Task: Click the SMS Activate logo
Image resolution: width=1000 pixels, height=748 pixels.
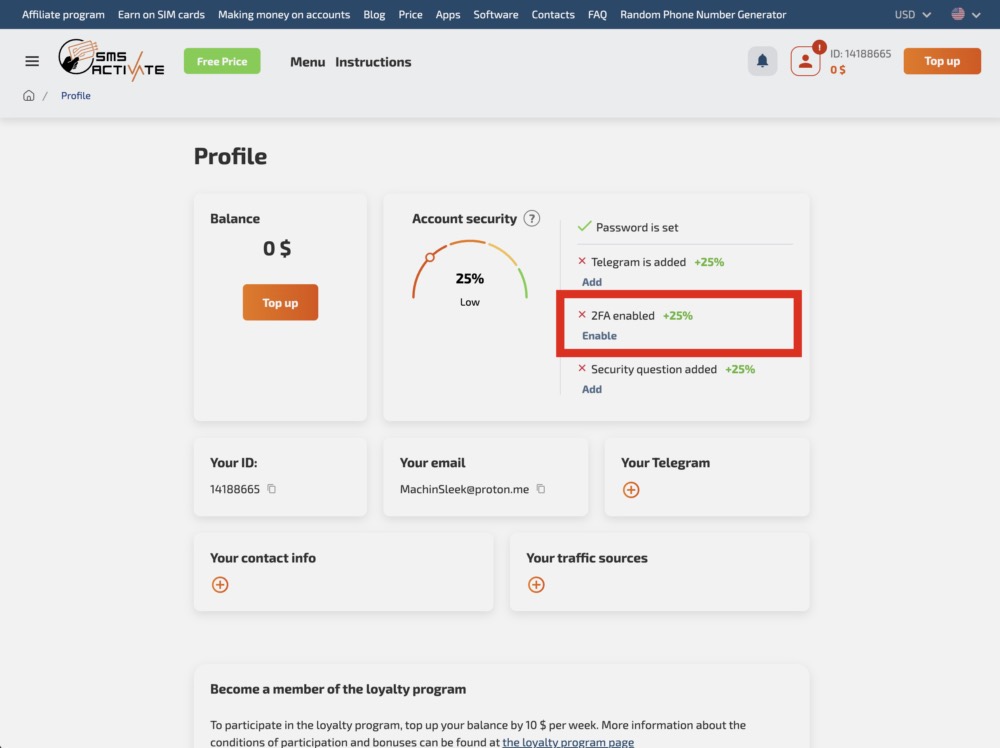Action: pyautogui.click(x=111, y=61)
